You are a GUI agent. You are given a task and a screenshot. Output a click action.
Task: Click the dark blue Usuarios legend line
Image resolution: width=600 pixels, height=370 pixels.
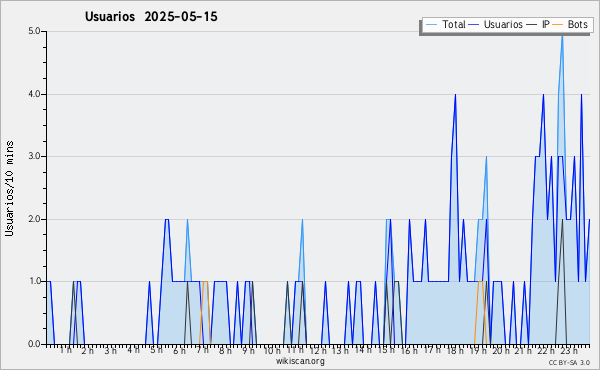474,25
